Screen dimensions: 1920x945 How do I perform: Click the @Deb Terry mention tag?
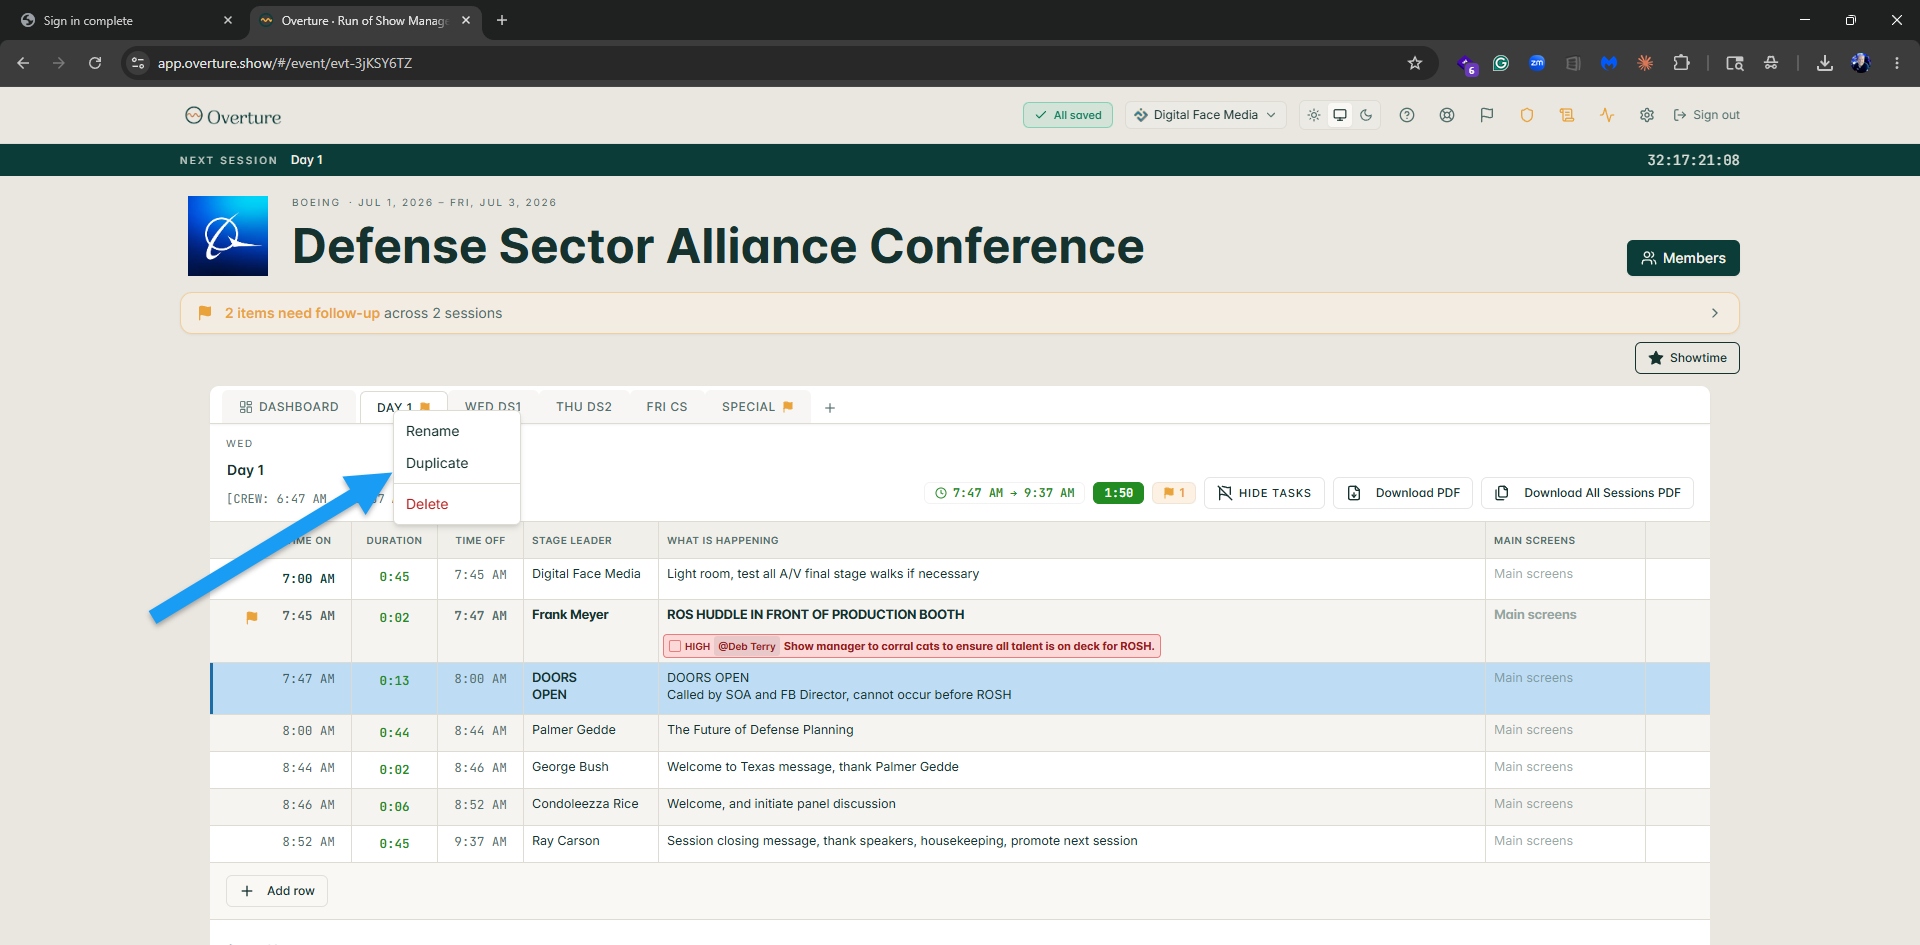click(x=747, y=646)
